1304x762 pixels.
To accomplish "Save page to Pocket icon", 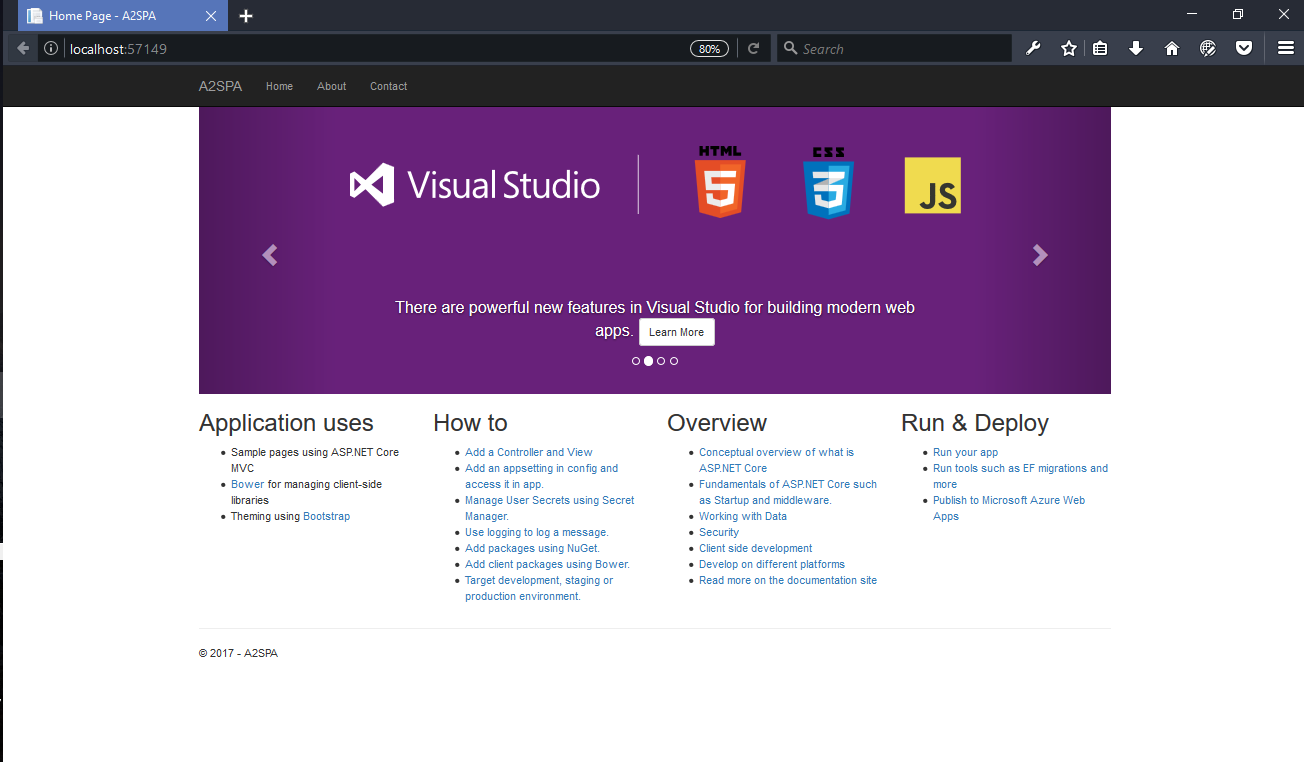I will tap(1244, 48).
